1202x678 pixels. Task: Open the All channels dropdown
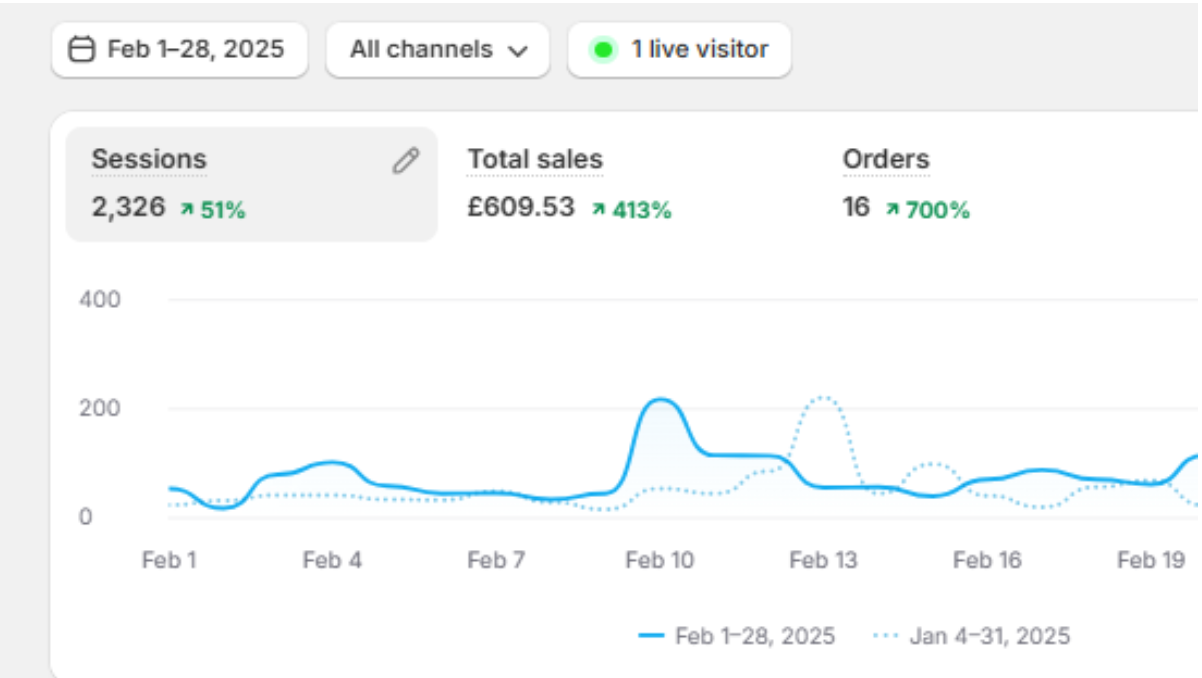click(437, 49)
